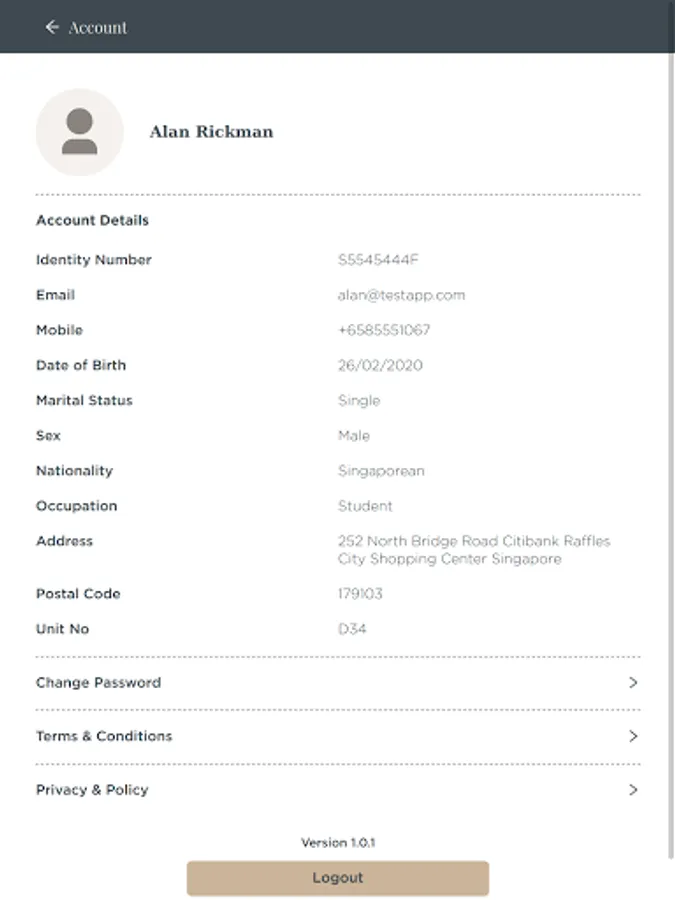
Task: Expand Privacy & Policy chevron
Action: click(632, 790)
